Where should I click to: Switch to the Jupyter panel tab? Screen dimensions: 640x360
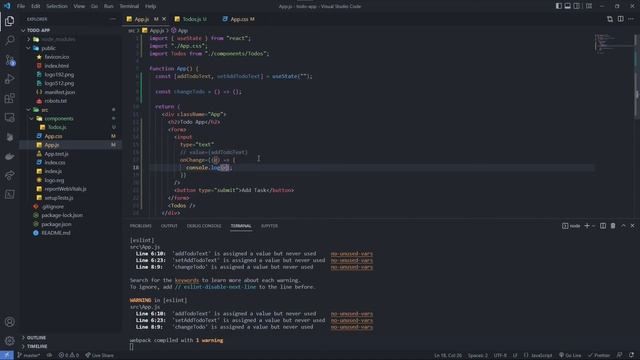pyautogui.click(x=269, y=226)
